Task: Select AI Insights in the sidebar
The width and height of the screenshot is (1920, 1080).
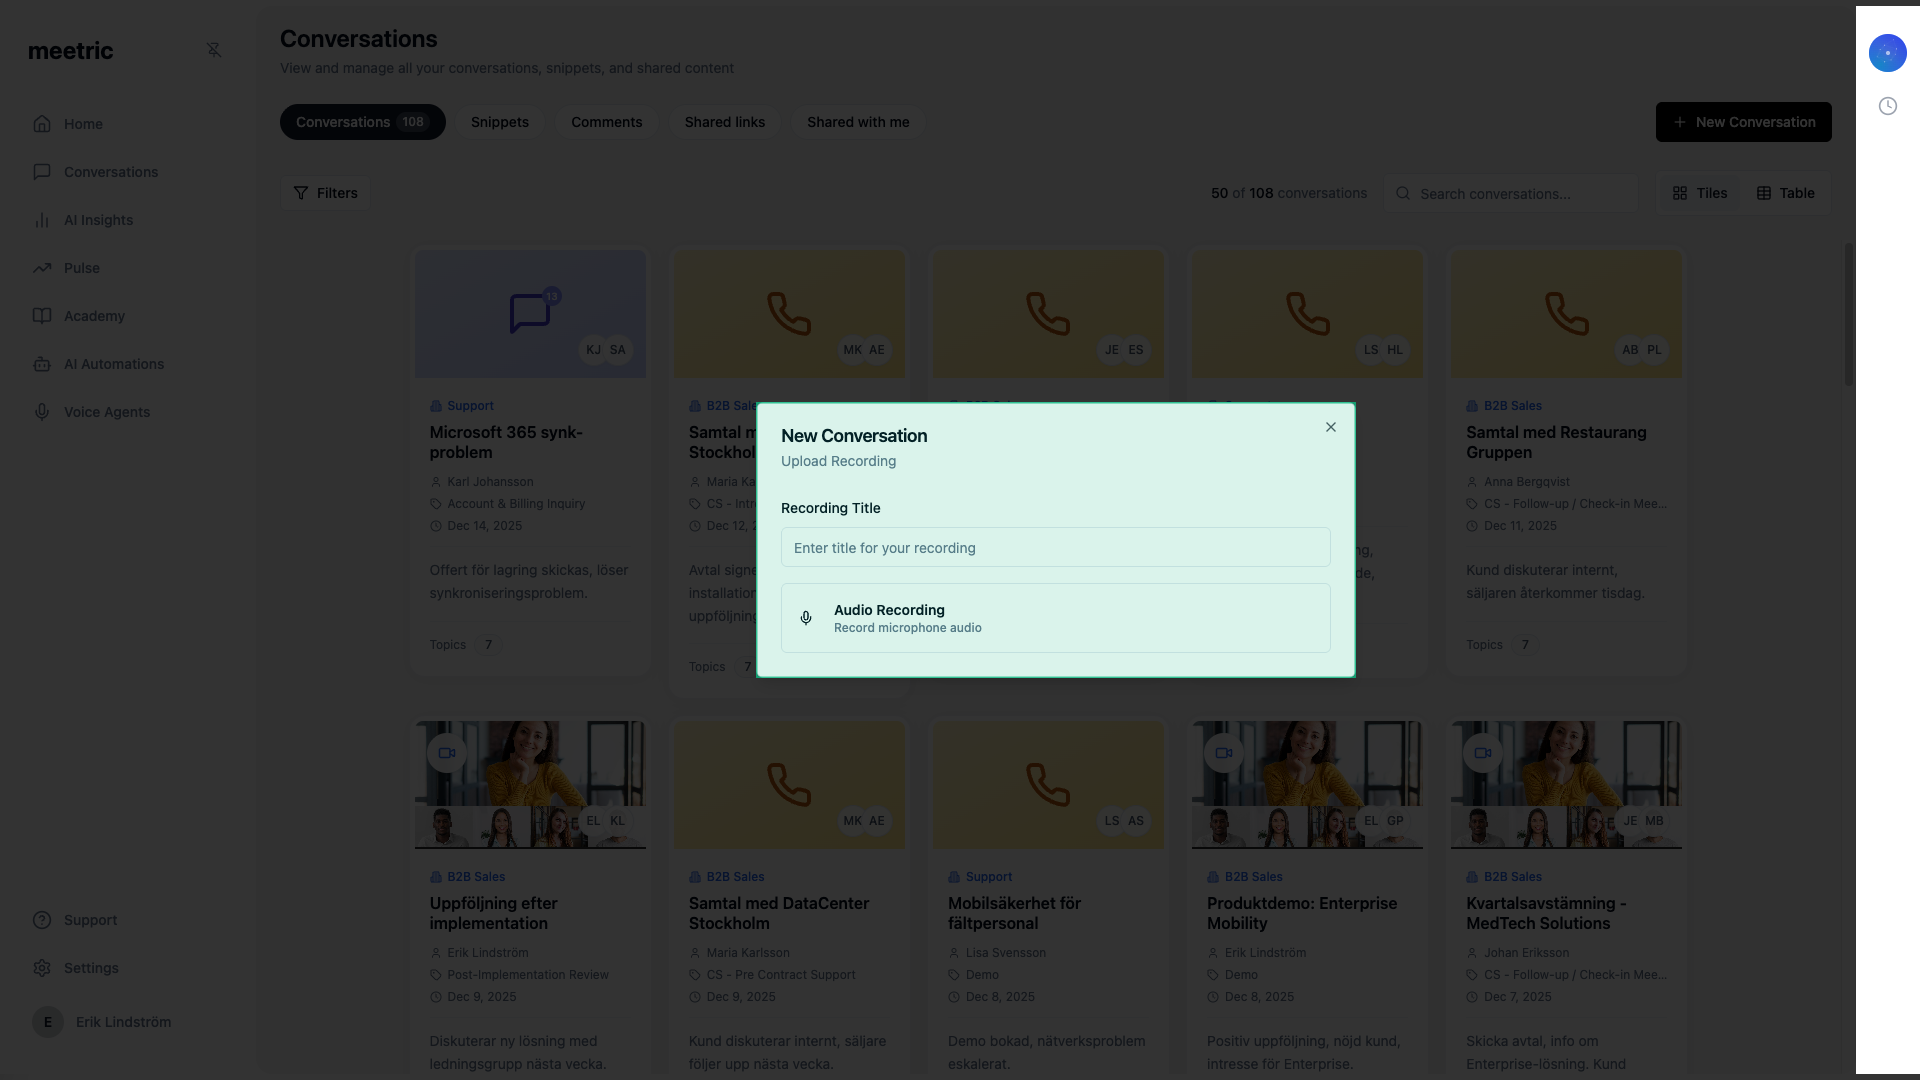Action: point(98,220)
